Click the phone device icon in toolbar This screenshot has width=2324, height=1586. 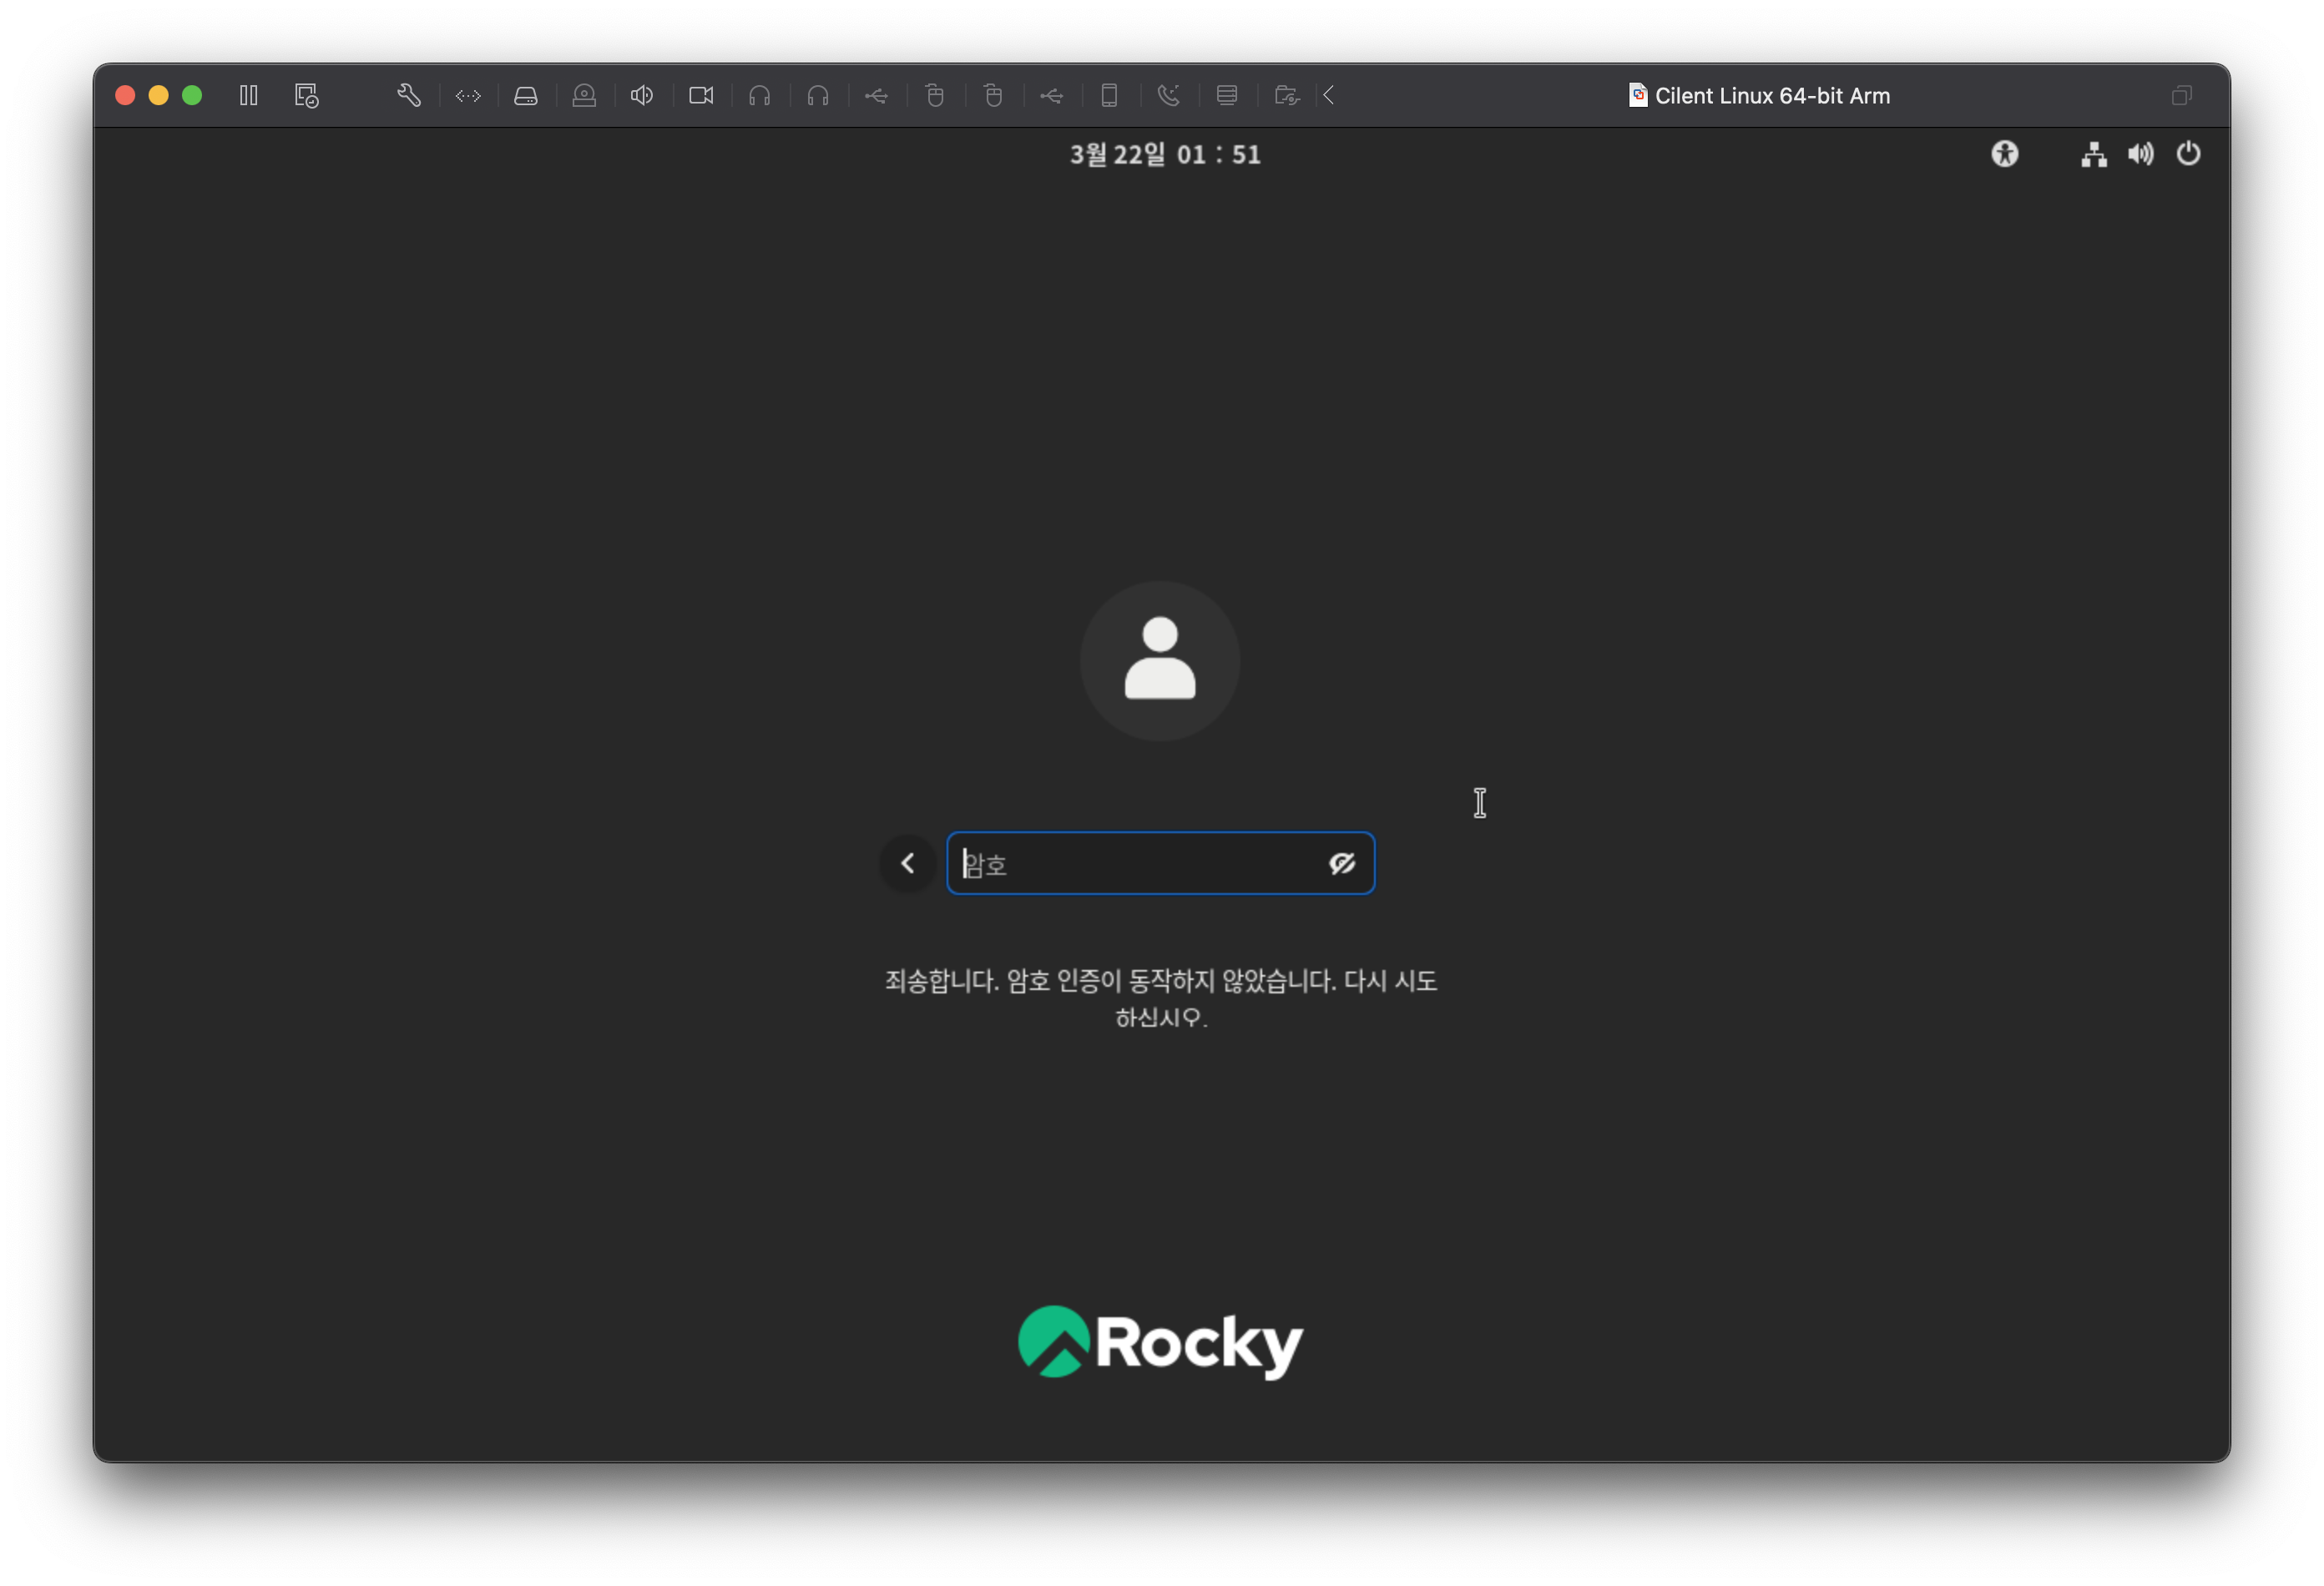tap(1109, 96)
